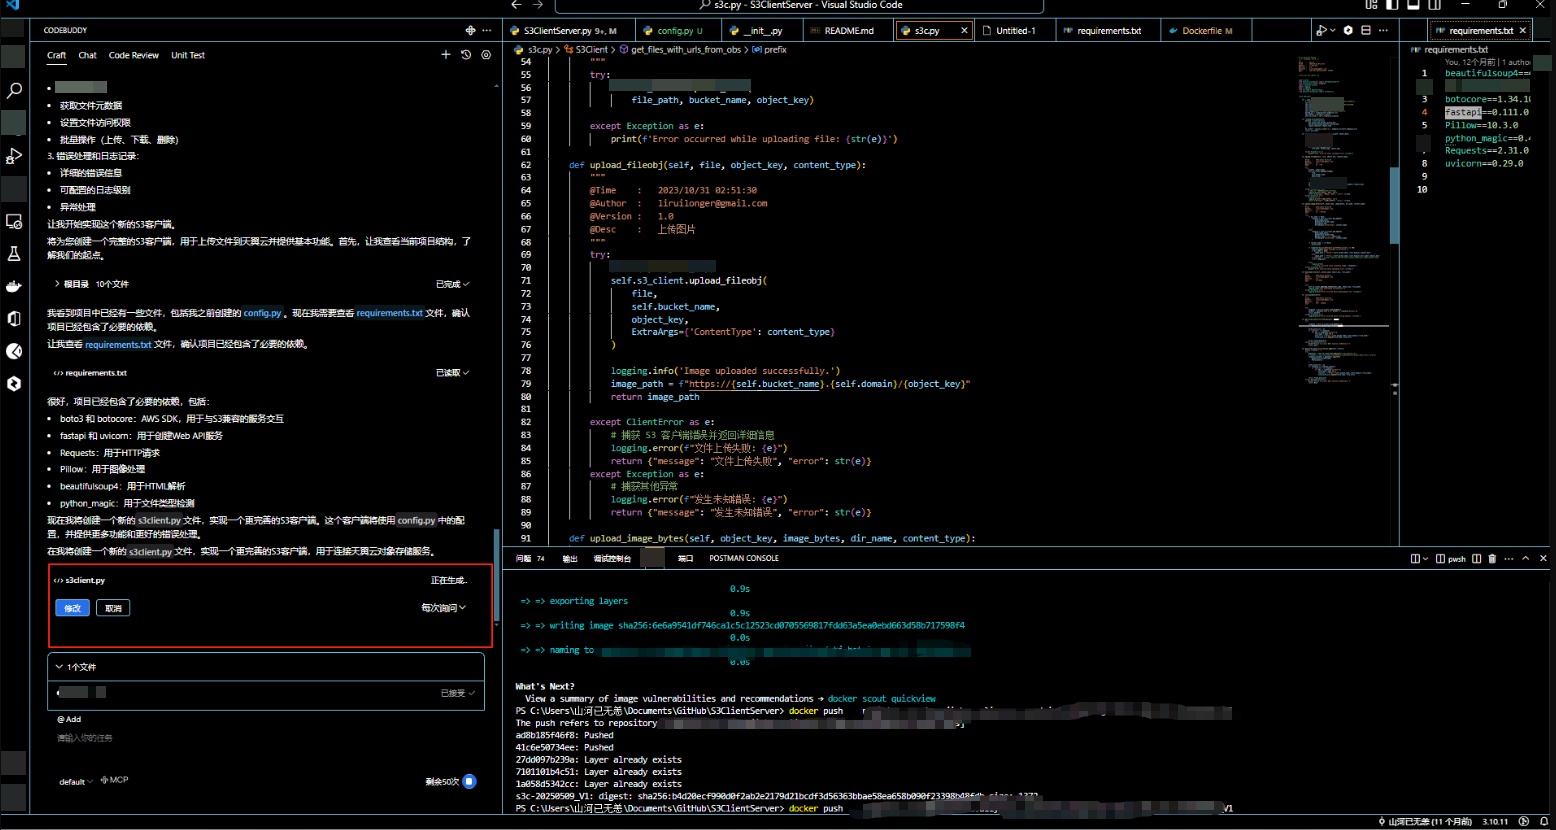Click the split editor icon in the editor toolbar
Viewport: 1556px width, 830px height.
[1366, 31]
